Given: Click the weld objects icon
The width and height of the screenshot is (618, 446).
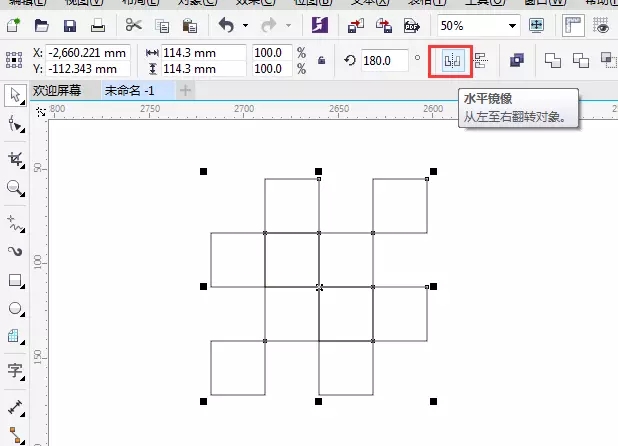Looking at the screenshot, I should point(553,60).
